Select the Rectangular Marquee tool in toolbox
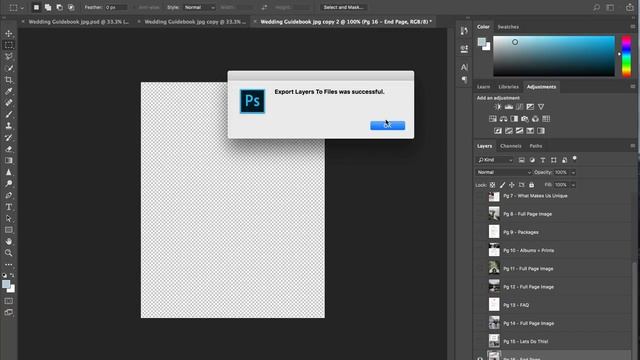The width and height of the screenshot is (640, 360). (x=9, y=45)
